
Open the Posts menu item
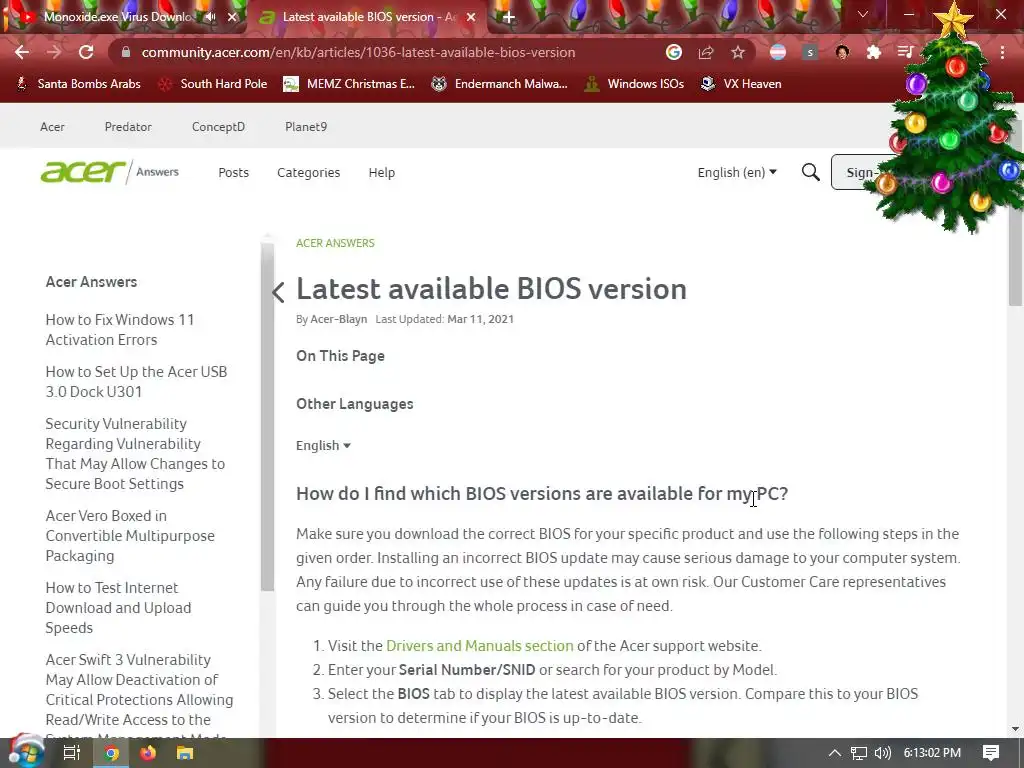233,172
